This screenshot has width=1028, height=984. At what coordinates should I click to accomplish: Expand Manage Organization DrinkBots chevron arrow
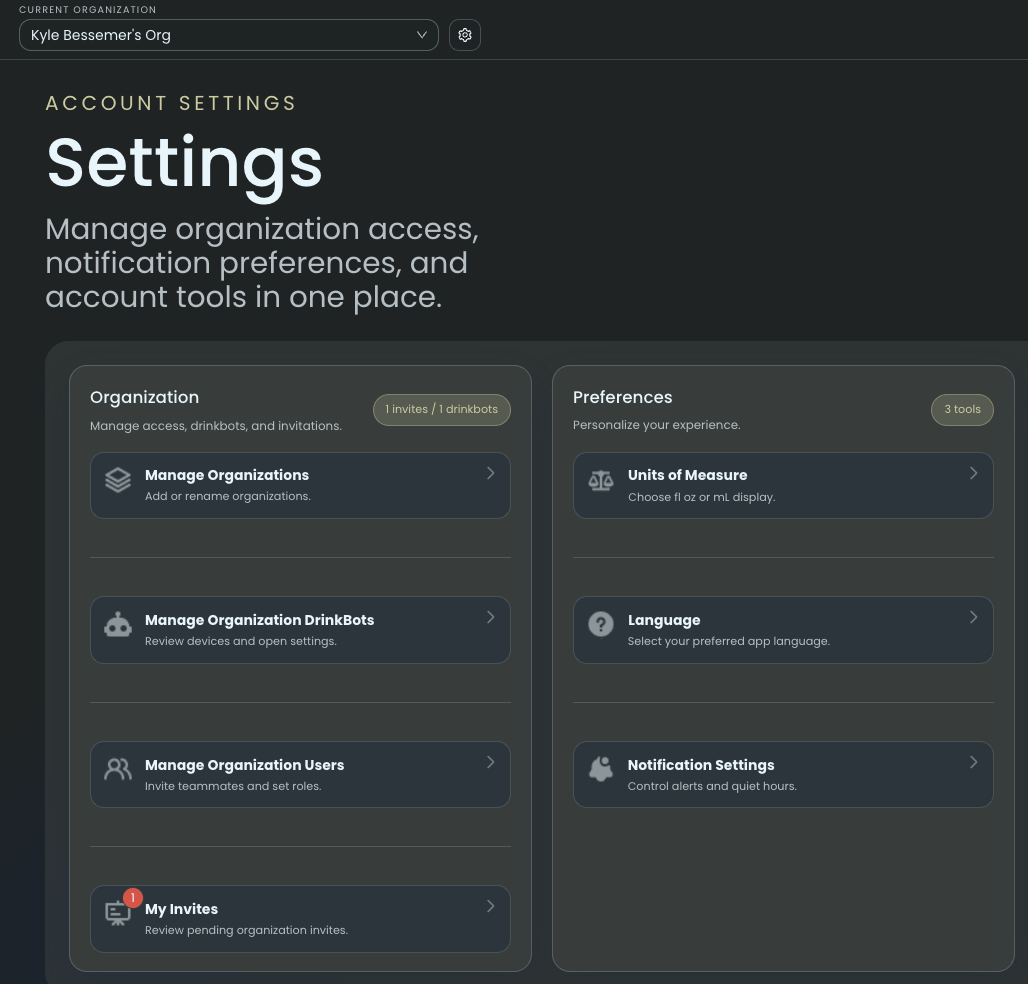tap(490, 617)
